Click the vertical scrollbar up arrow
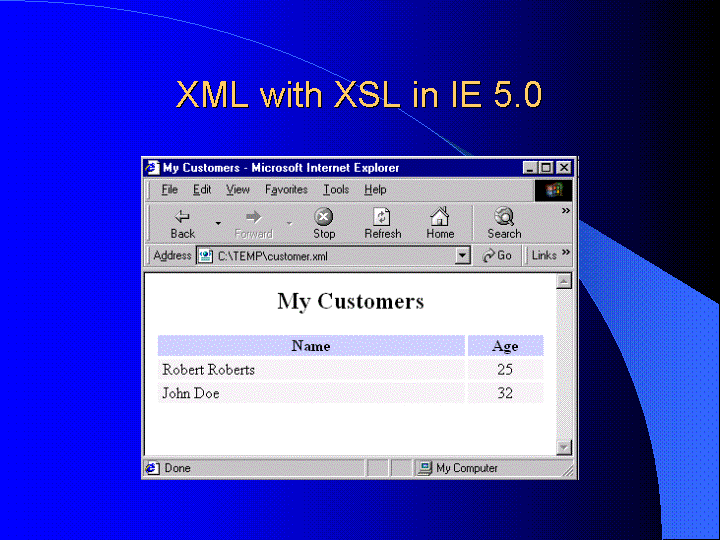The image size is (720, 540). coord(564,281)
